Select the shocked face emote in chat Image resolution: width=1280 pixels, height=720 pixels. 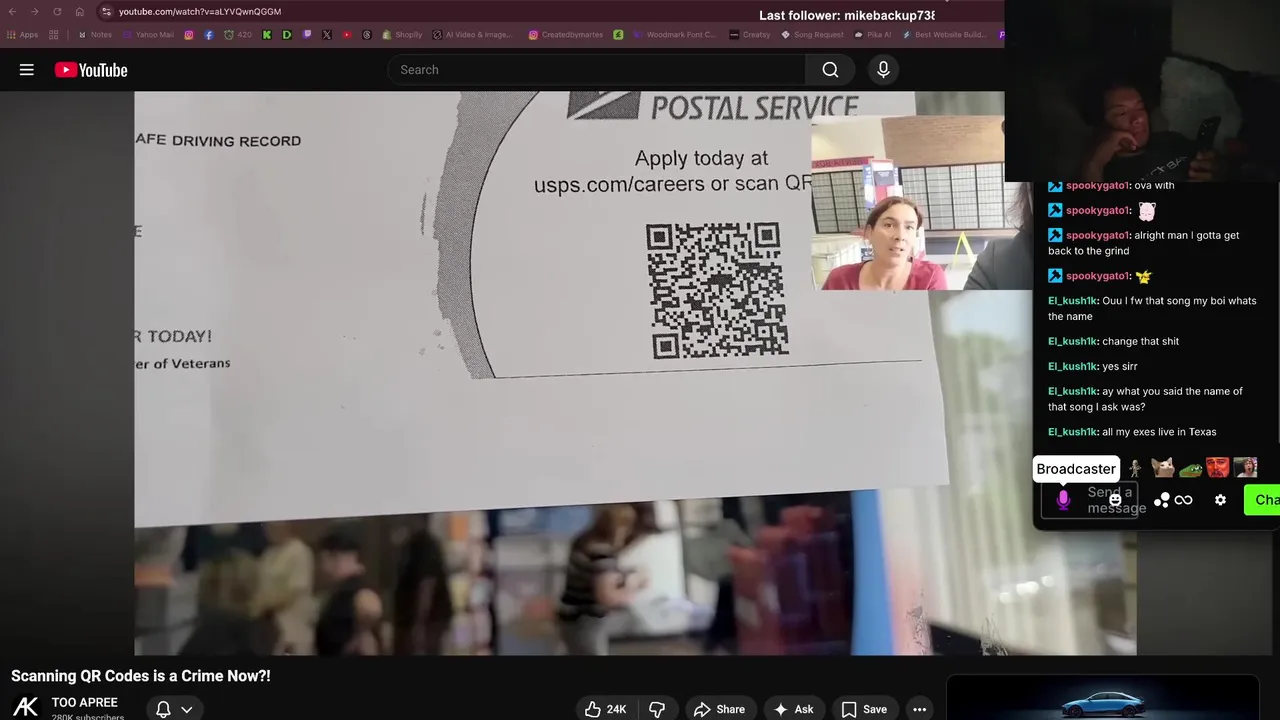(x=1245, y=467)
